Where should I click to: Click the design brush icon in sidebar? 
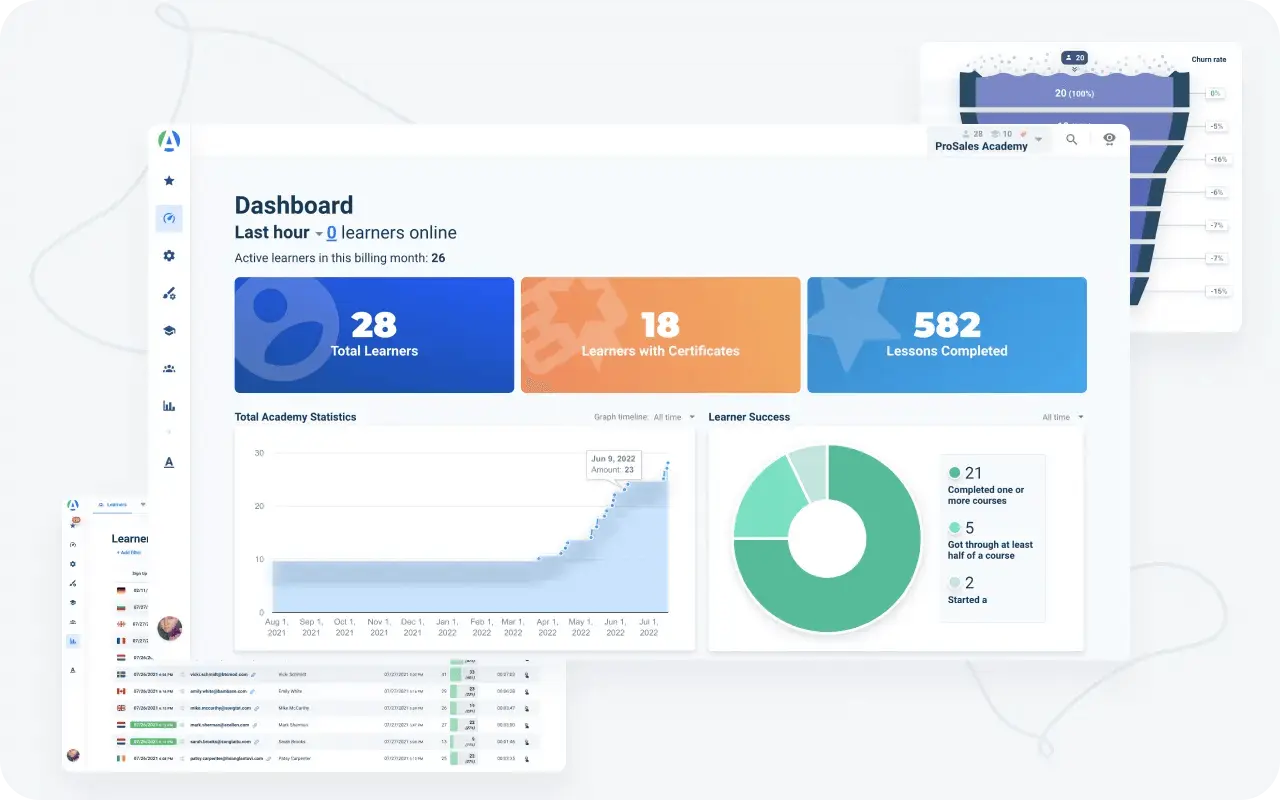click(x=169, y=293)
